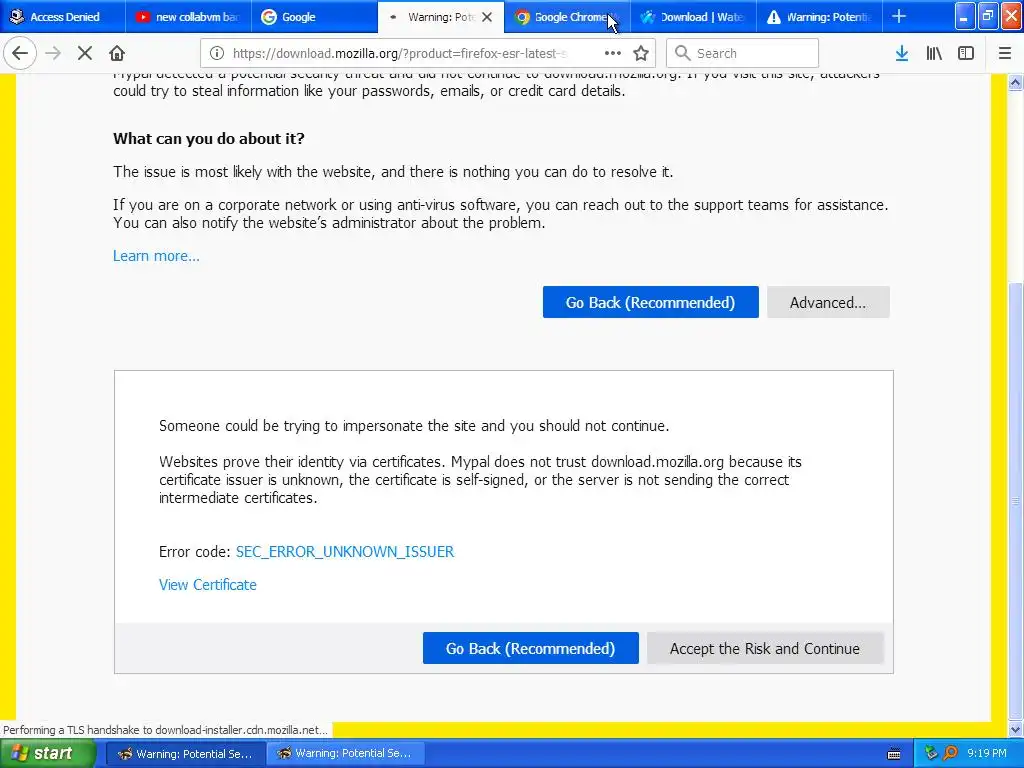Open the downloads arrow panel
The height and width of the screenshot is (768, 1024).
pos(902,53)
